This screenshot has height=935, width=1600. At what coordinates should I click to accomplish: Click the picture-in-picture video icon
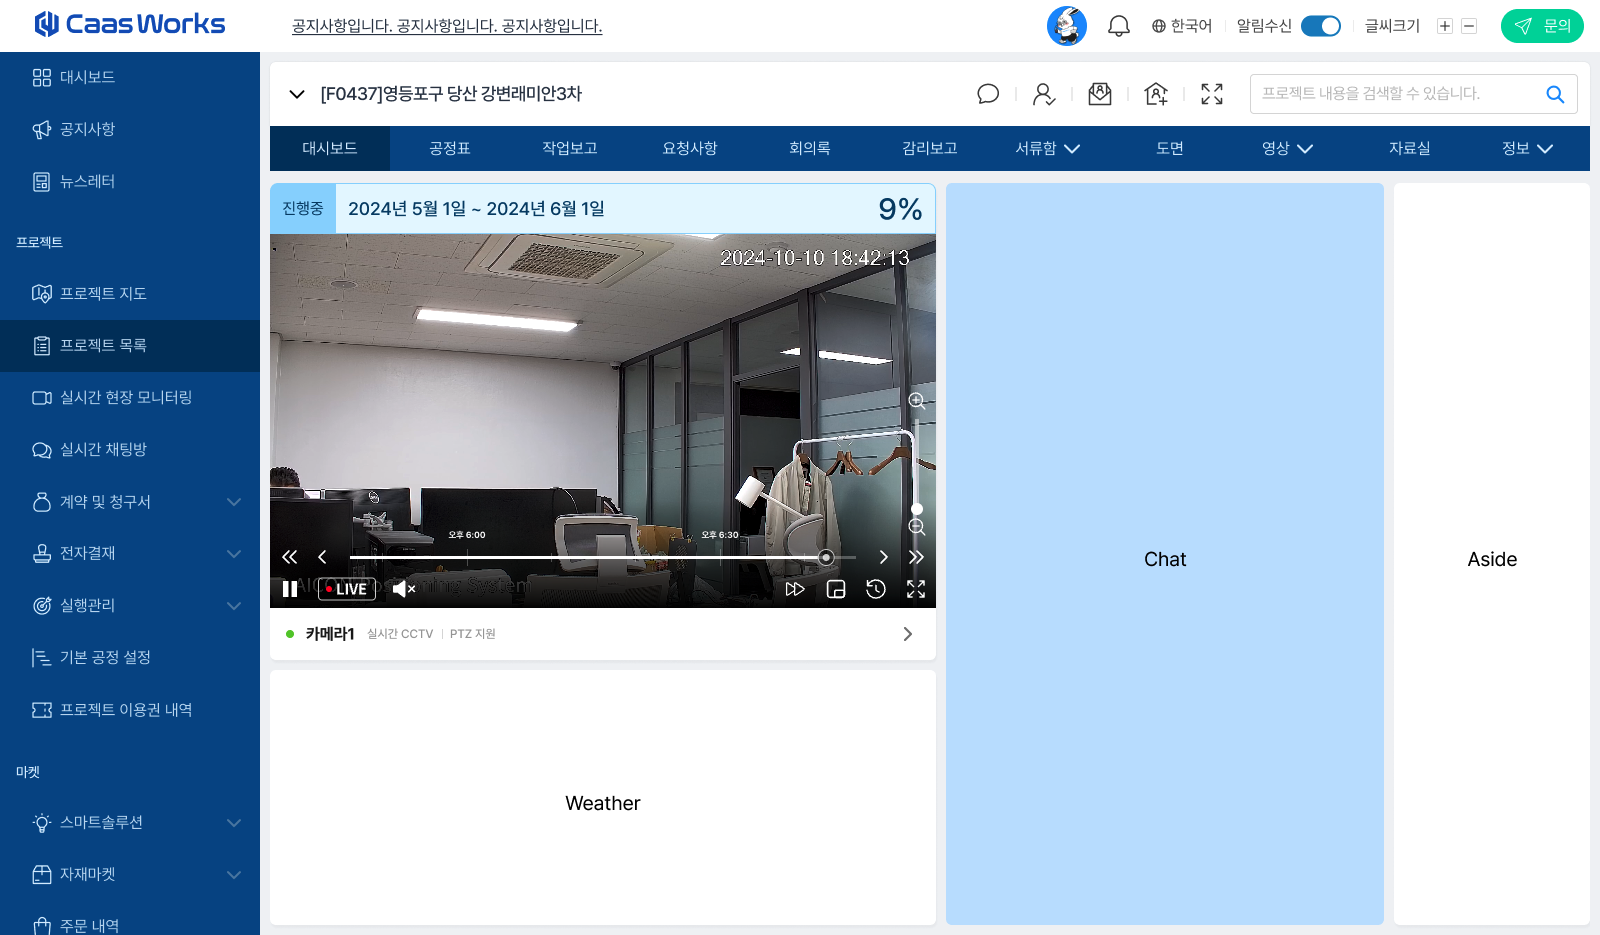pyautogui.click(x=836, y=589)
